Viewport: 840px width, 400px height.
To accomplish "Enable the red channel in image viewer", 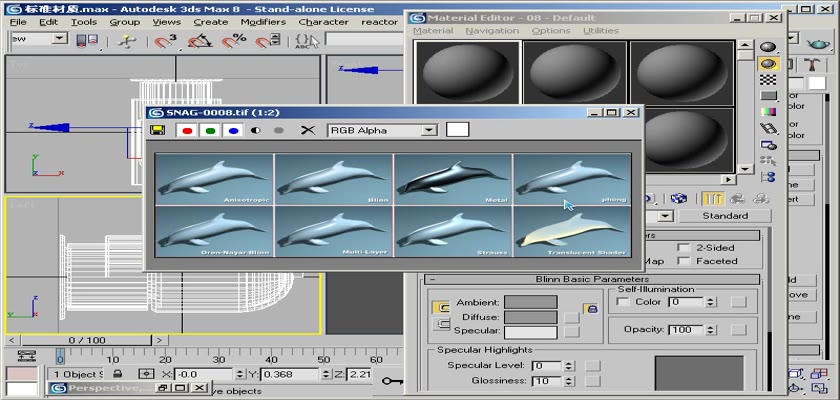I will coord(187,130).
